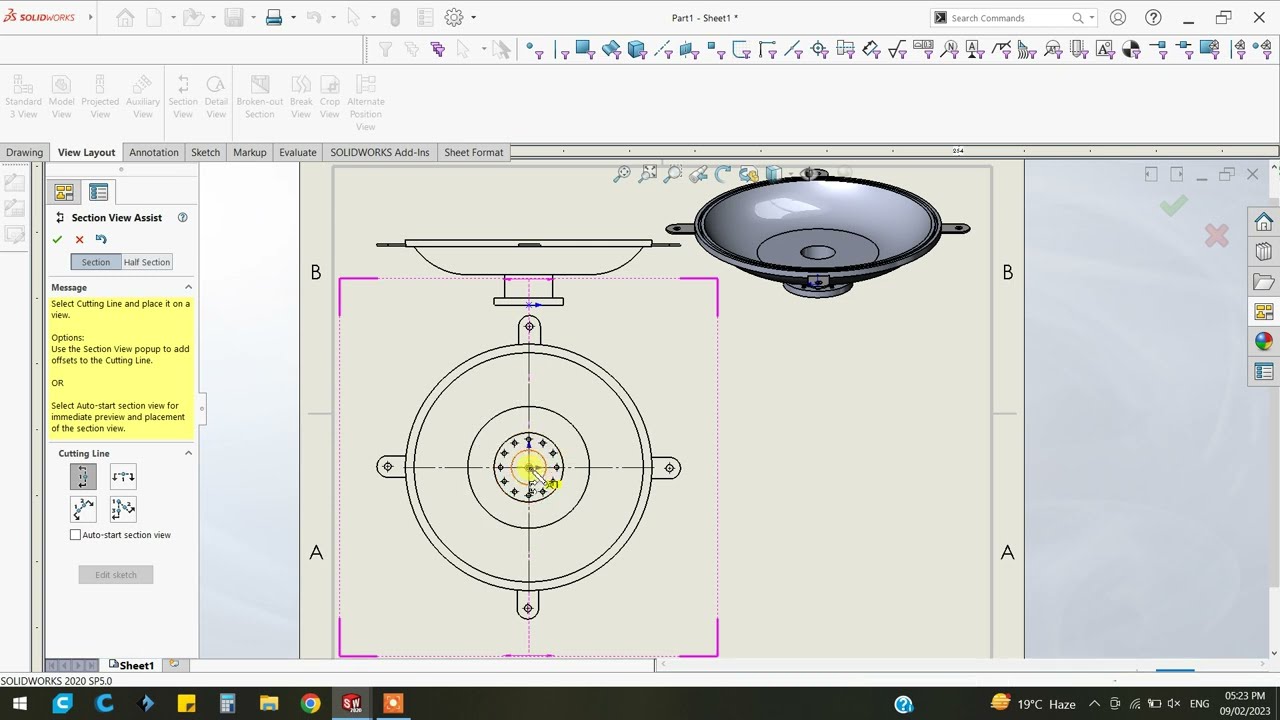This screenshot has height=720, width=1280.
Task: Open Design Library in task pane
Action: tap(1264, 252)
